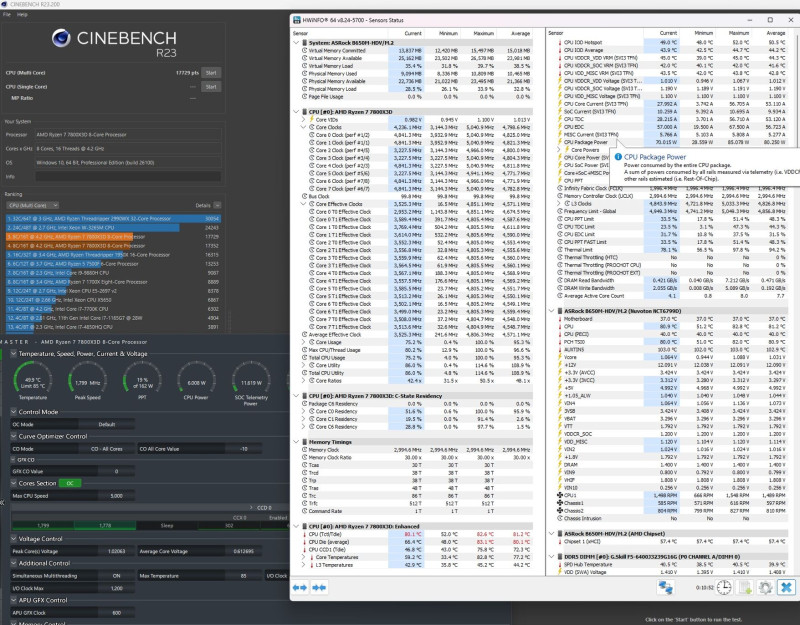Click the Memory Clock sensor icon
The height and width of the screenshot is (625, 800).
[305, 449]
